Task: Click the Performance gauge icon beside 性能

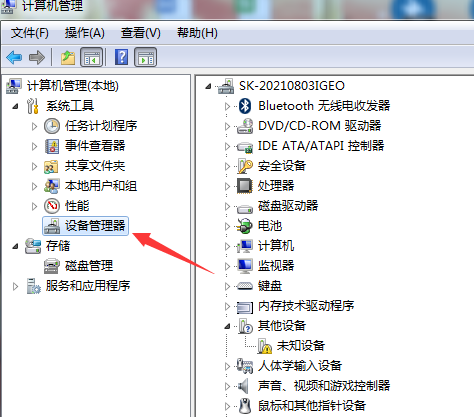Action: 52,206
